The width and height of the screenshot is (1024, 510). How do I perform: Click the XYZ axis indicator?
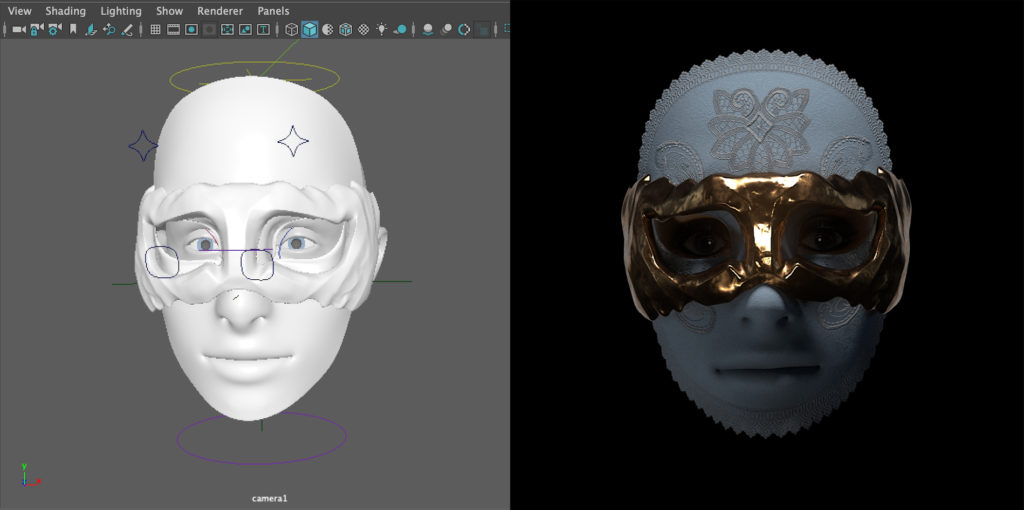pyautogui.click(x=30, y=475)
